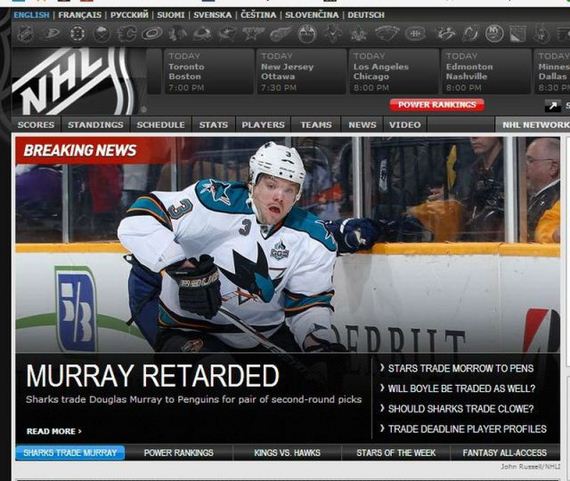Switch language to Русский
Viewport: 570px width, 481px height.
(x=129, y=15)
